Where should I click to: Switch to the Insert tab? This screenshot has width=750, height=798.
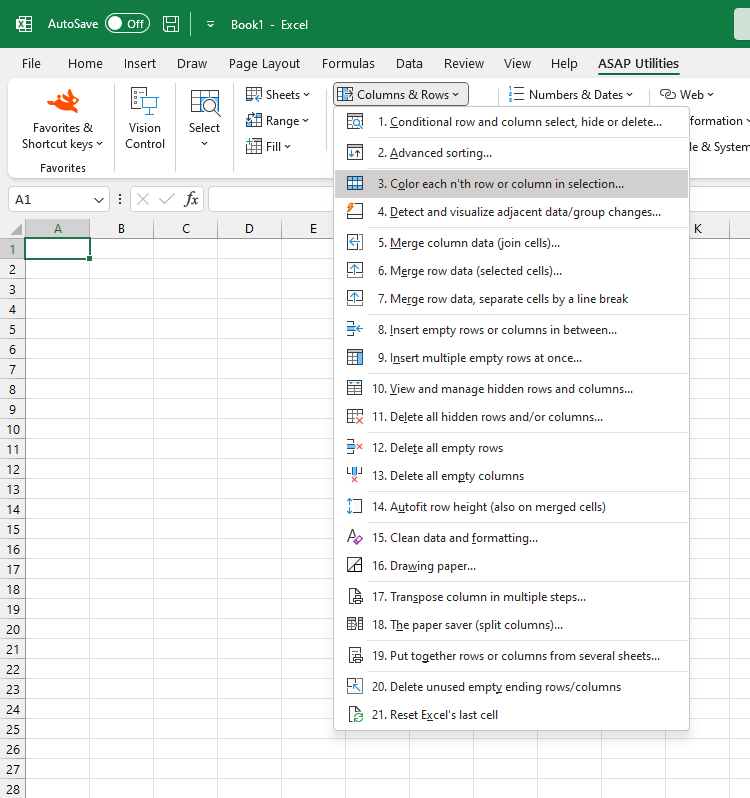[x=140, y=64]
